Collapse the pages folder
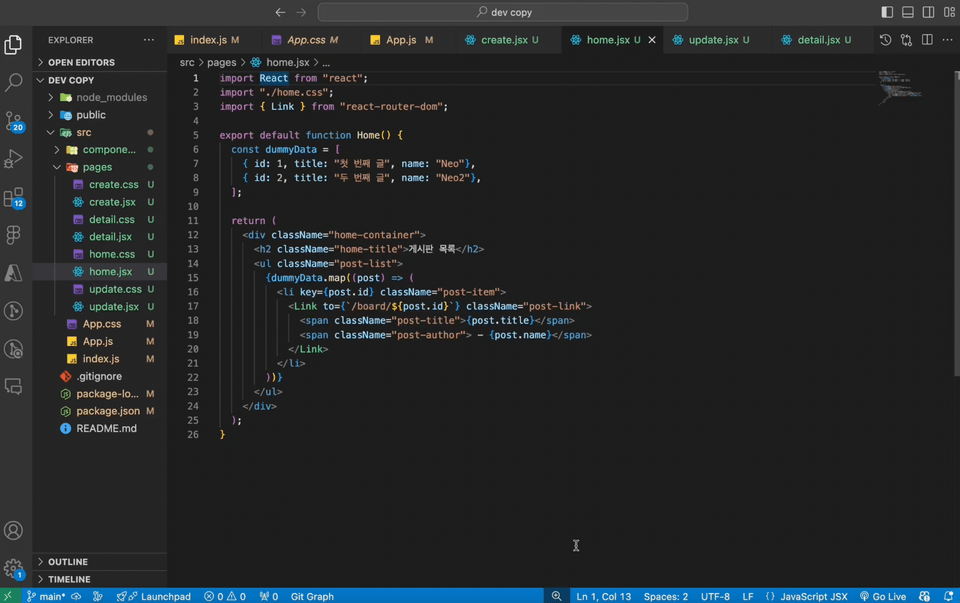The height and width of the screenshot is (603, 960). click(x=100, y=167)
